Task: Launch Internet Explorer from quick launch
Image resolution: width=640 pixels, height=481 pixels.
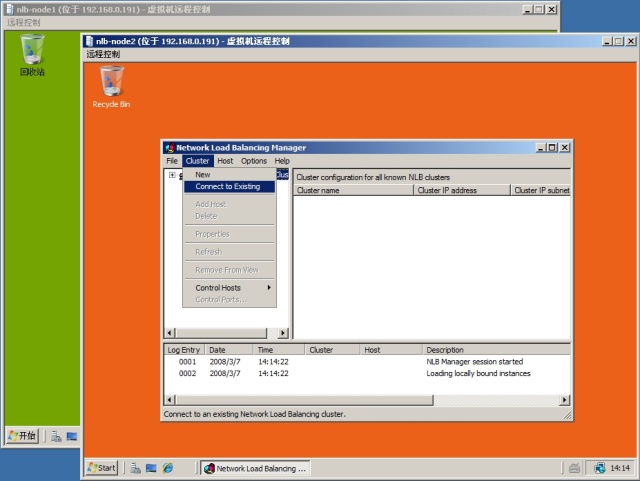Action: (x=167, y=468)
